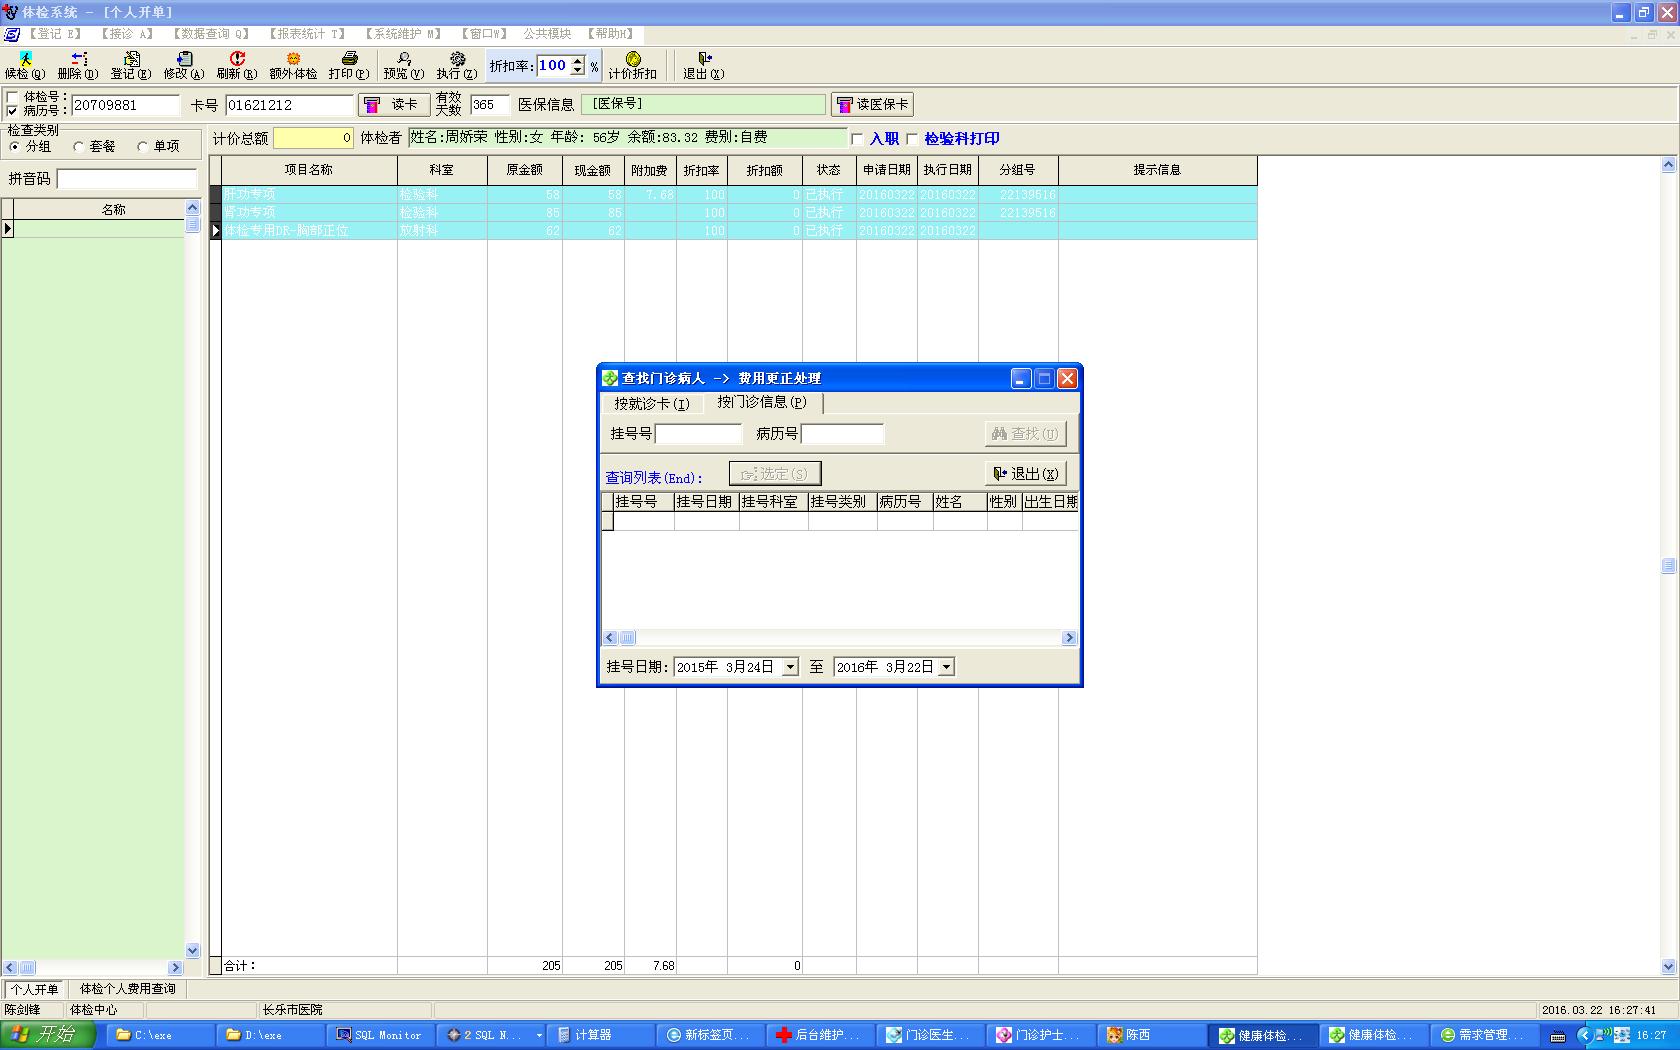This screenshot has width=1680, height=1050.
Task: Open the 系统维护 M menu
Action: click(403, 34)
